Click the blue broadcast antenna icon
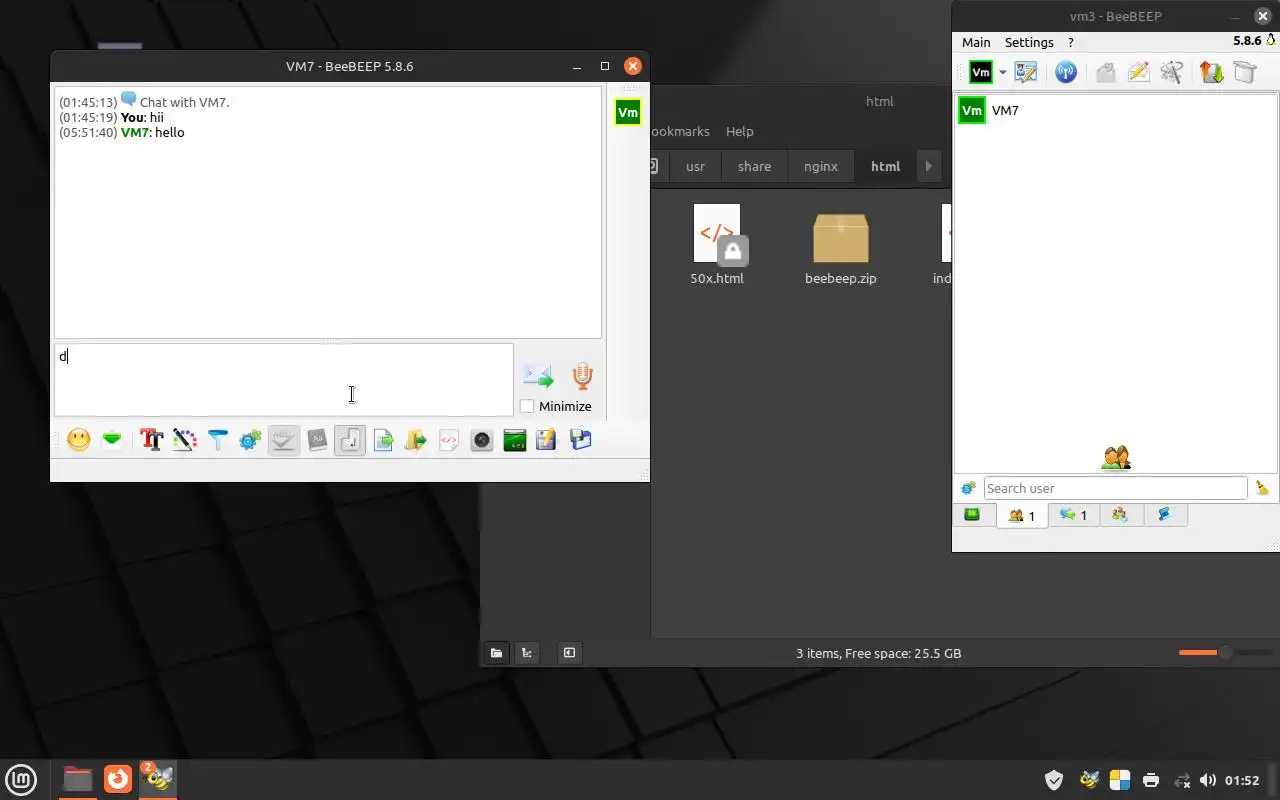The image size is (1280, 800). tap(1066, 72)
